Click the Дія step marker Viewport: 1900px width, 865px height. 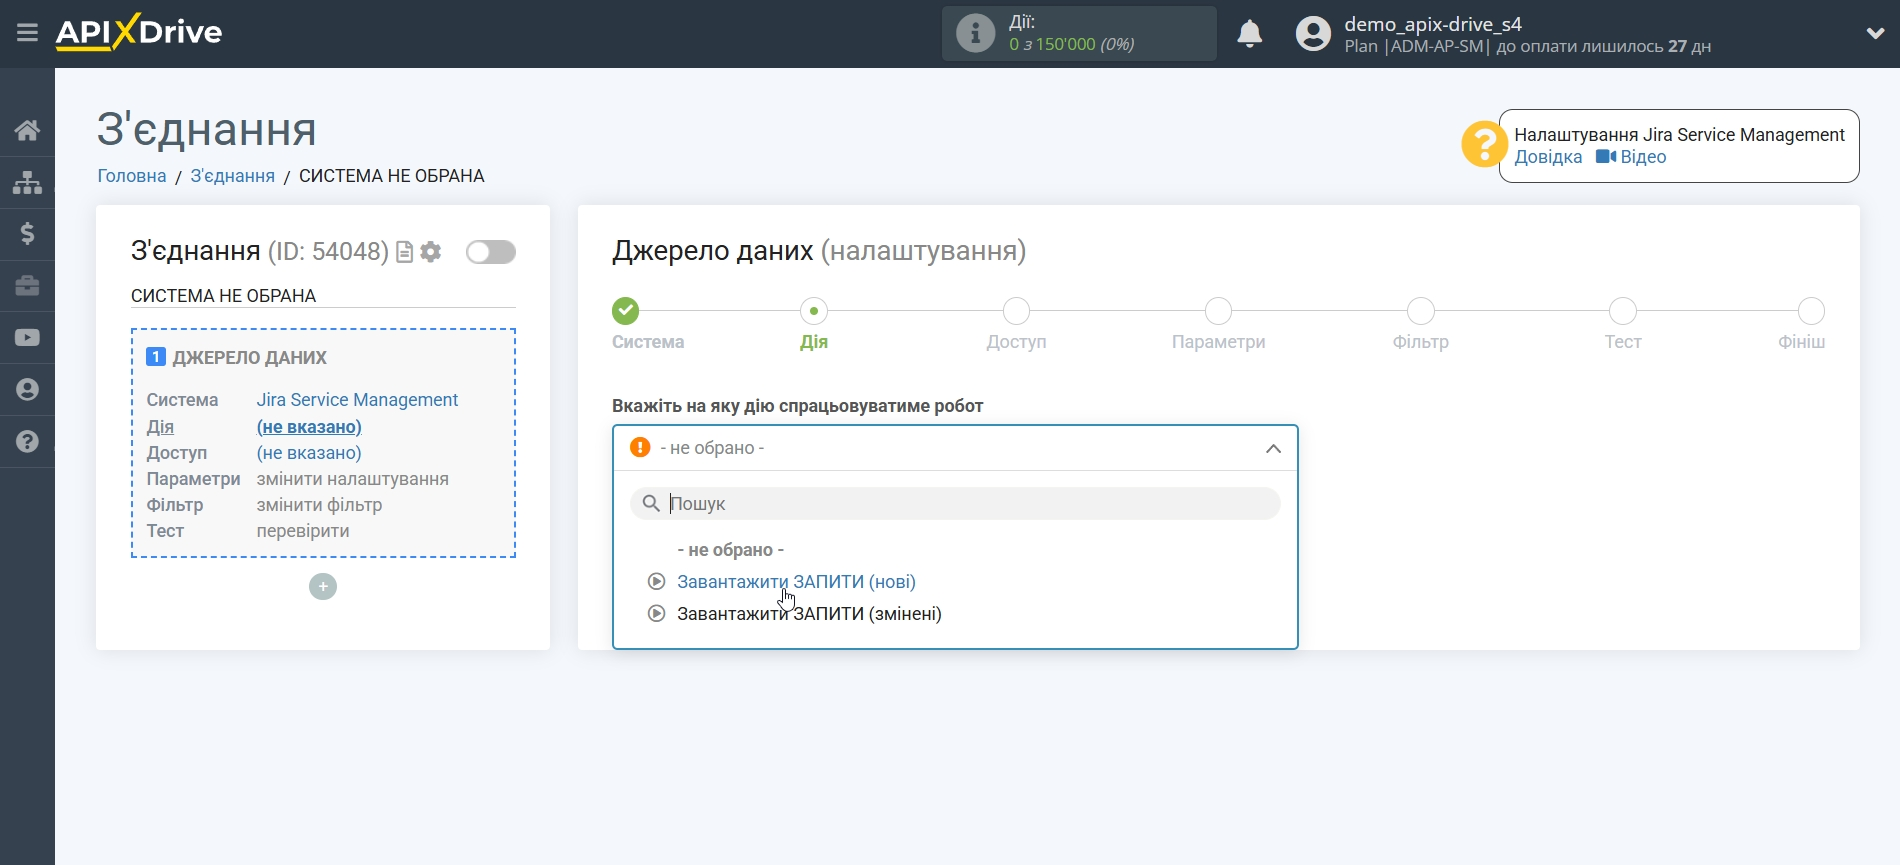coord(814,311)
